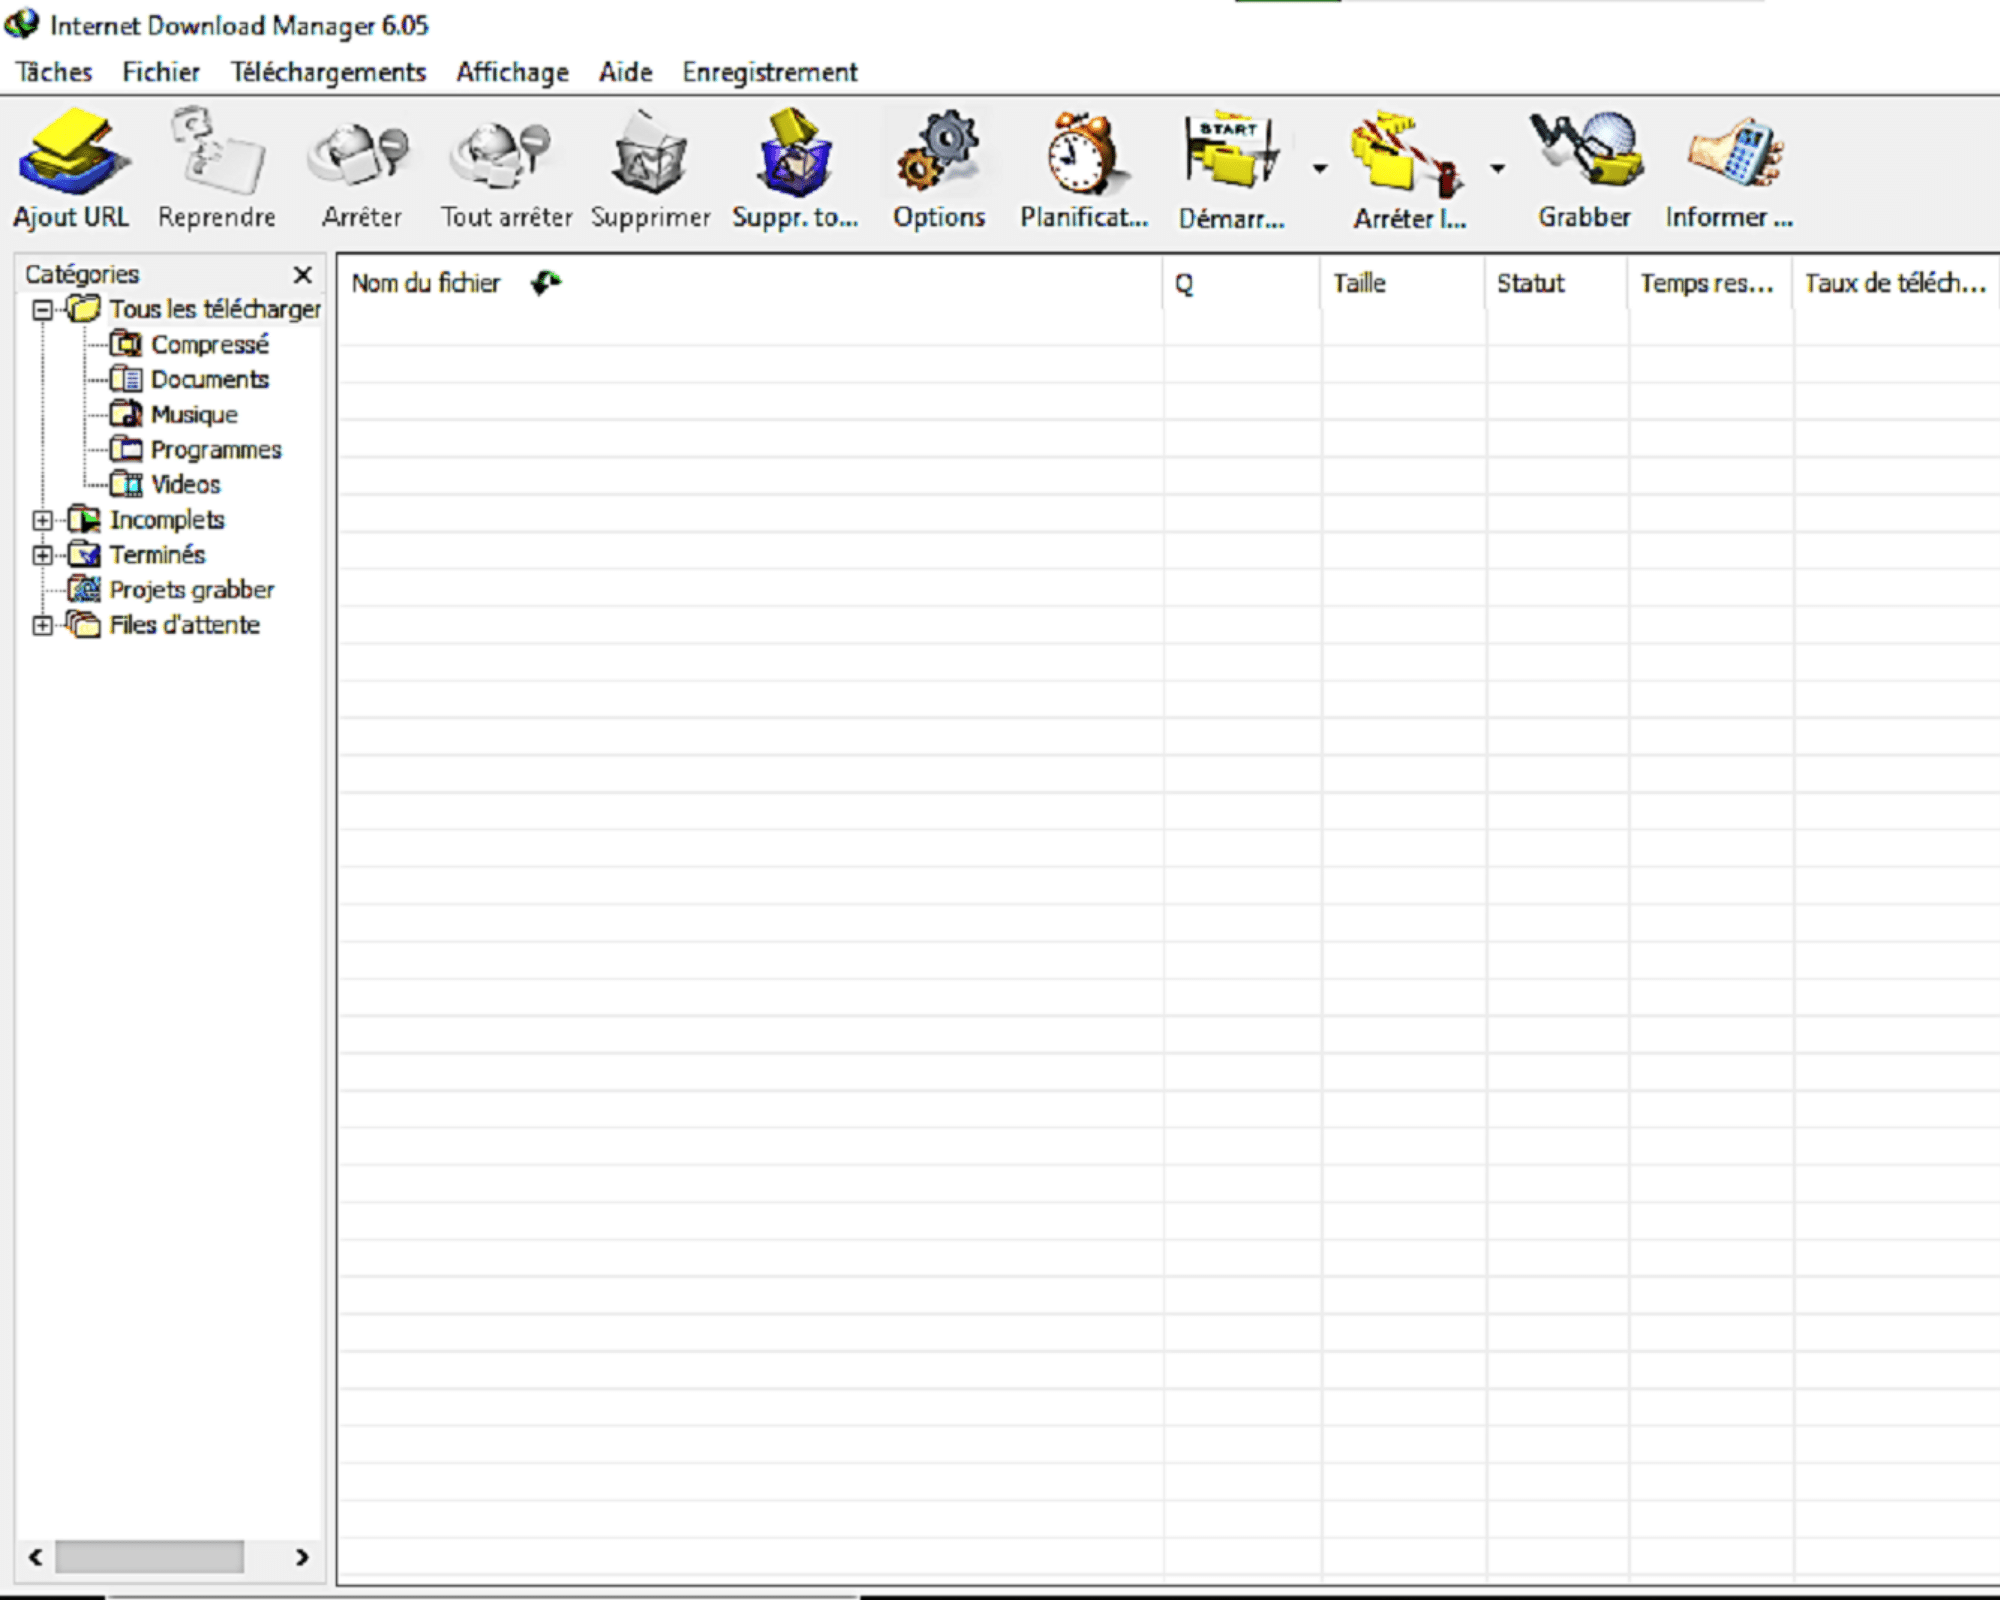Open the dropdown arrow next to Arrêter l...

coord(1497,169)
